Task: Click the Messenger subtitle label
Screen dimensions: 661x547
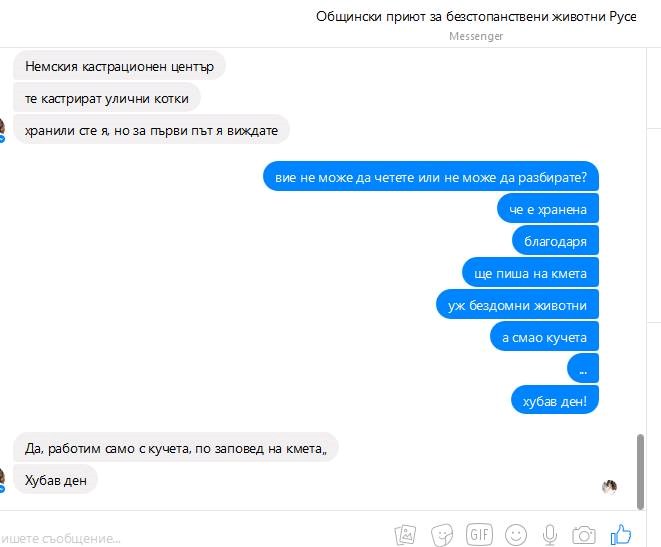Action: pyautogui.click(x=476, y=36)
